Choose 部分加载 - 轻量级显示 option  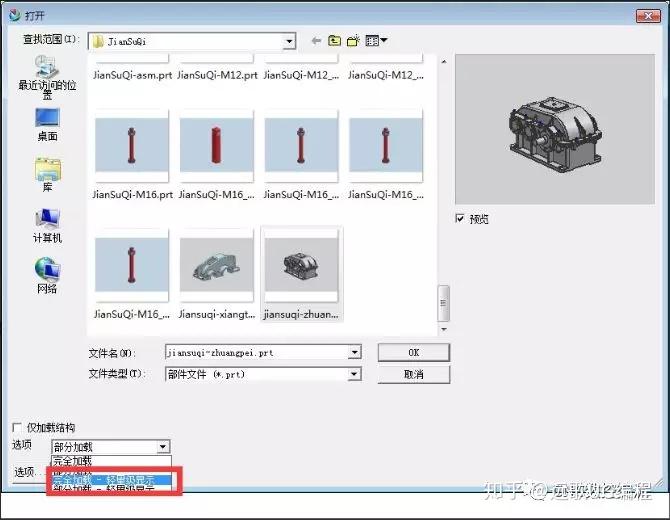click(x=112, y=488)
